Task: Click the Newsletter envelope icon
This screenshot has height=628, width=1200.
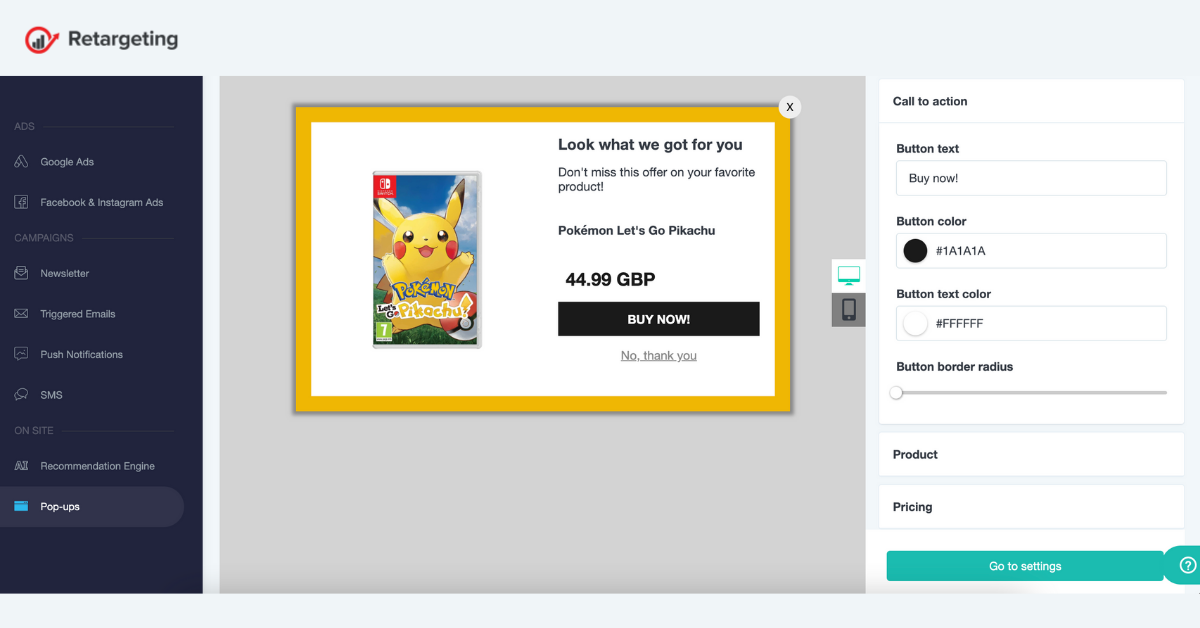Action: click(x=21, y=273)
